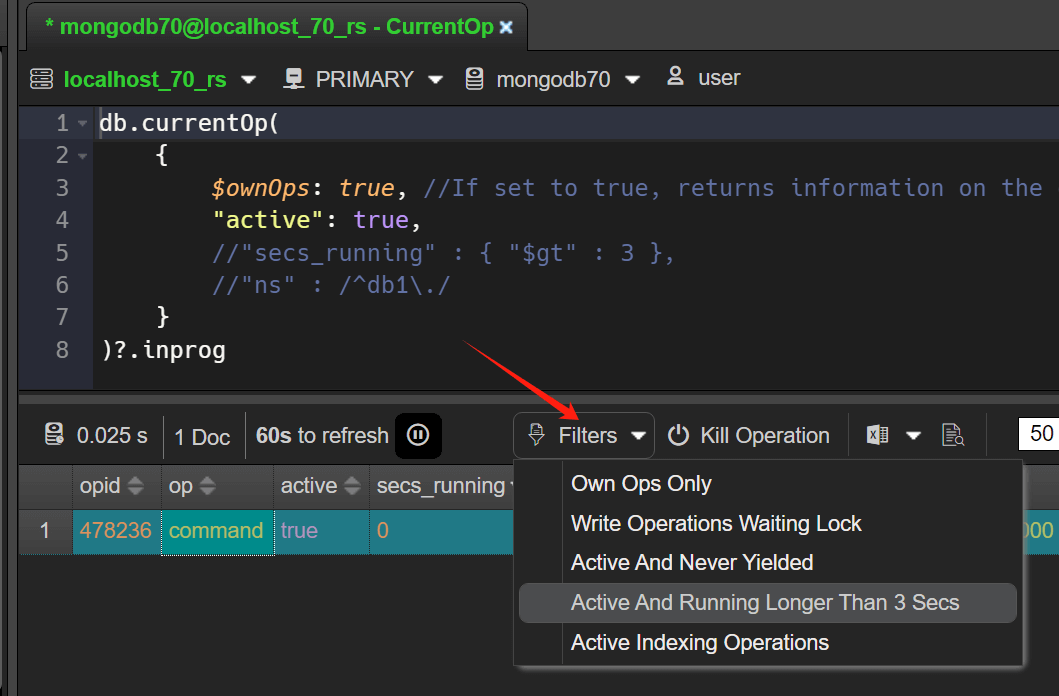Viewport: 1059px width, 696px height.
Task: Click the user icon
Action: [675, 76]
